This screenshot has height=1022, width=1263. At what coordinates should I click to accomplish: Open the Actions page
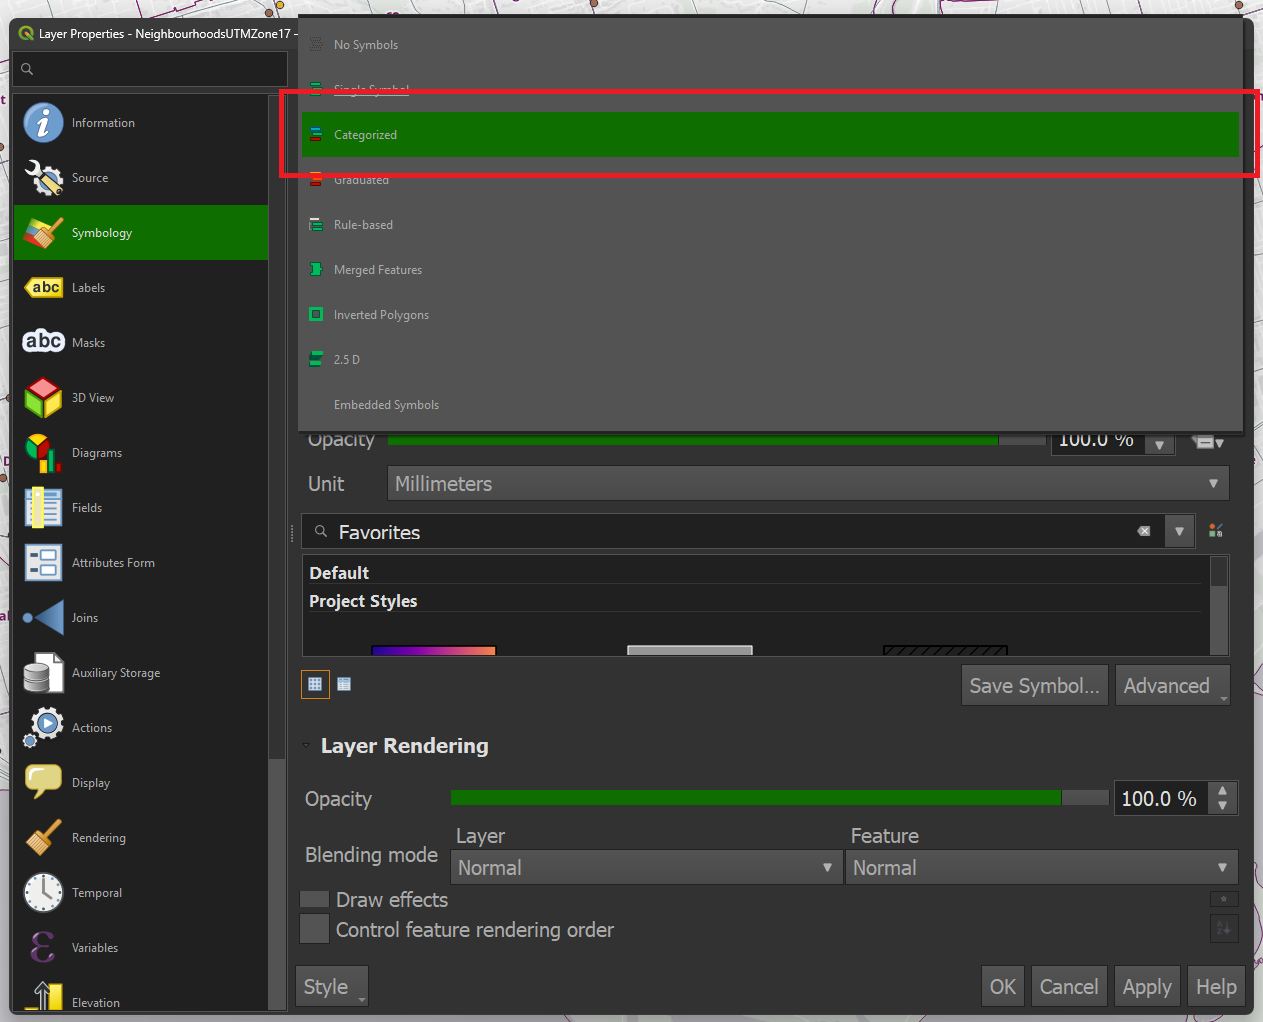[141, 728]
